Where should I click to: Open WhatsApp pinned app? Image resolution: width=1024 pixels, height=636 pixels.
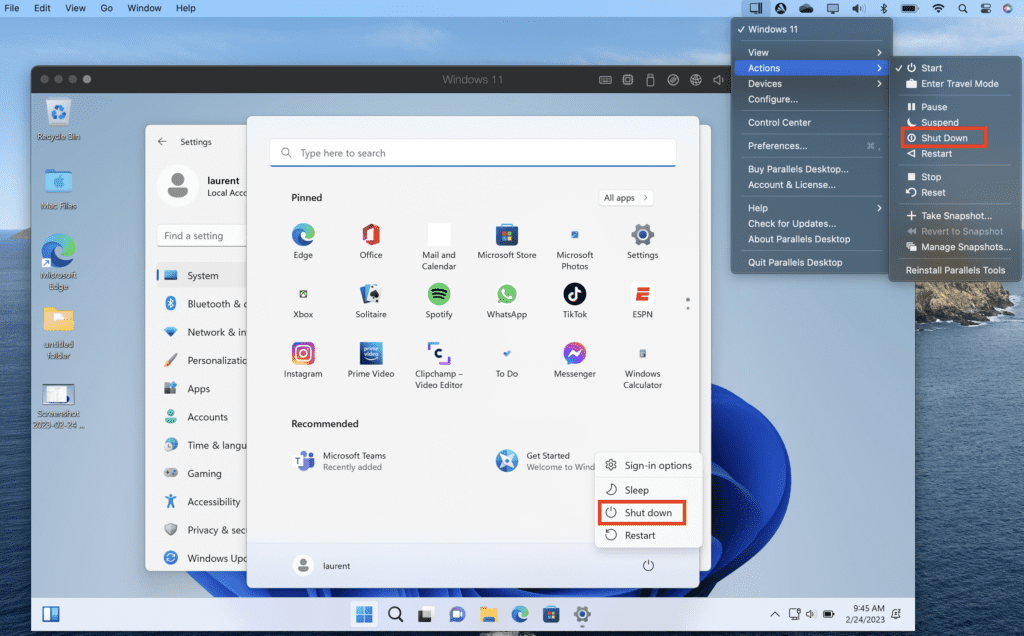507,300
